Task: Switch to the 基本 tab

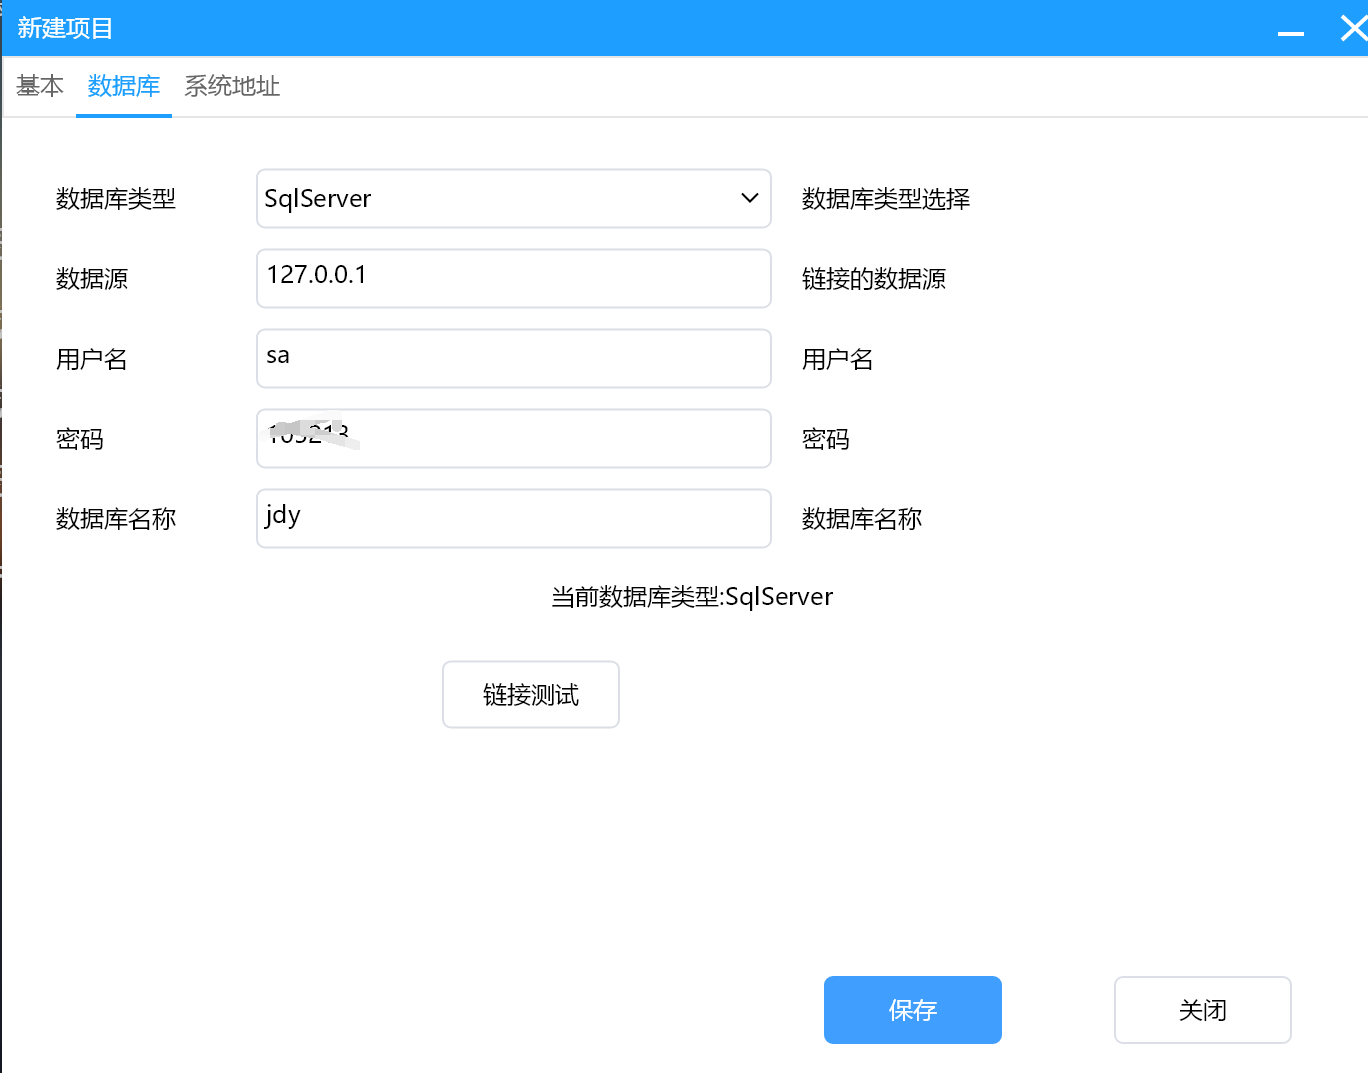Action: coord(40,87)
